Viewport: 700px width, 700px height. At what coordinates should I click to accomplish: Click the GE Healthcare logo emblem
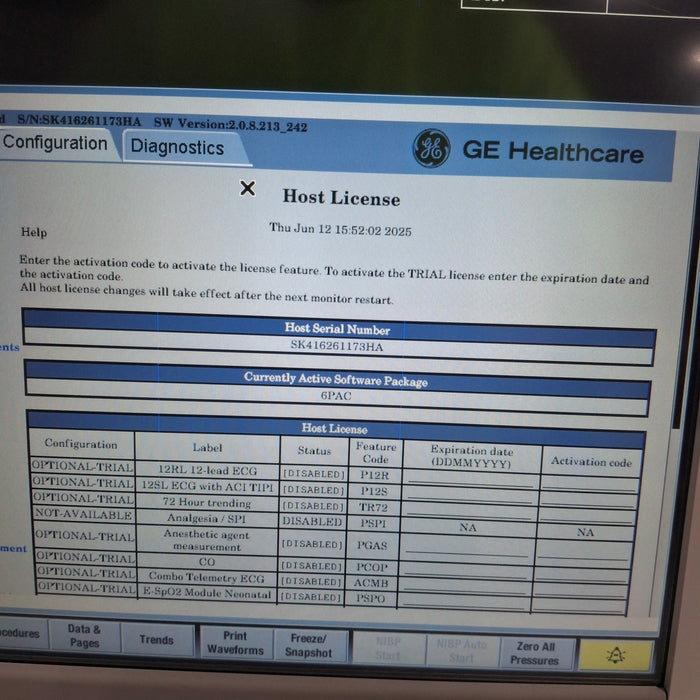click(431, 148)
